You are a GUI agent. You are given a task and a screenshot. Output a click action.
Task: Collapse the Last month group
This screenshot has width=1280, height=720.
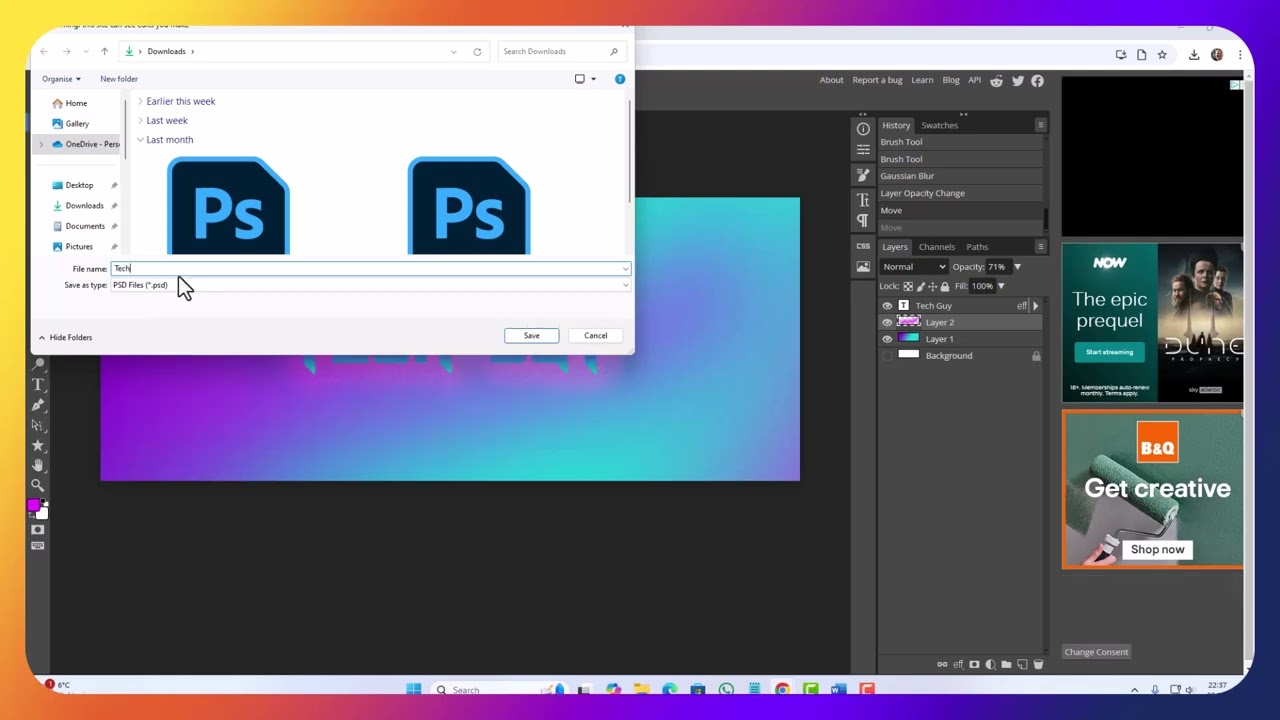click(x=140, y=140)
